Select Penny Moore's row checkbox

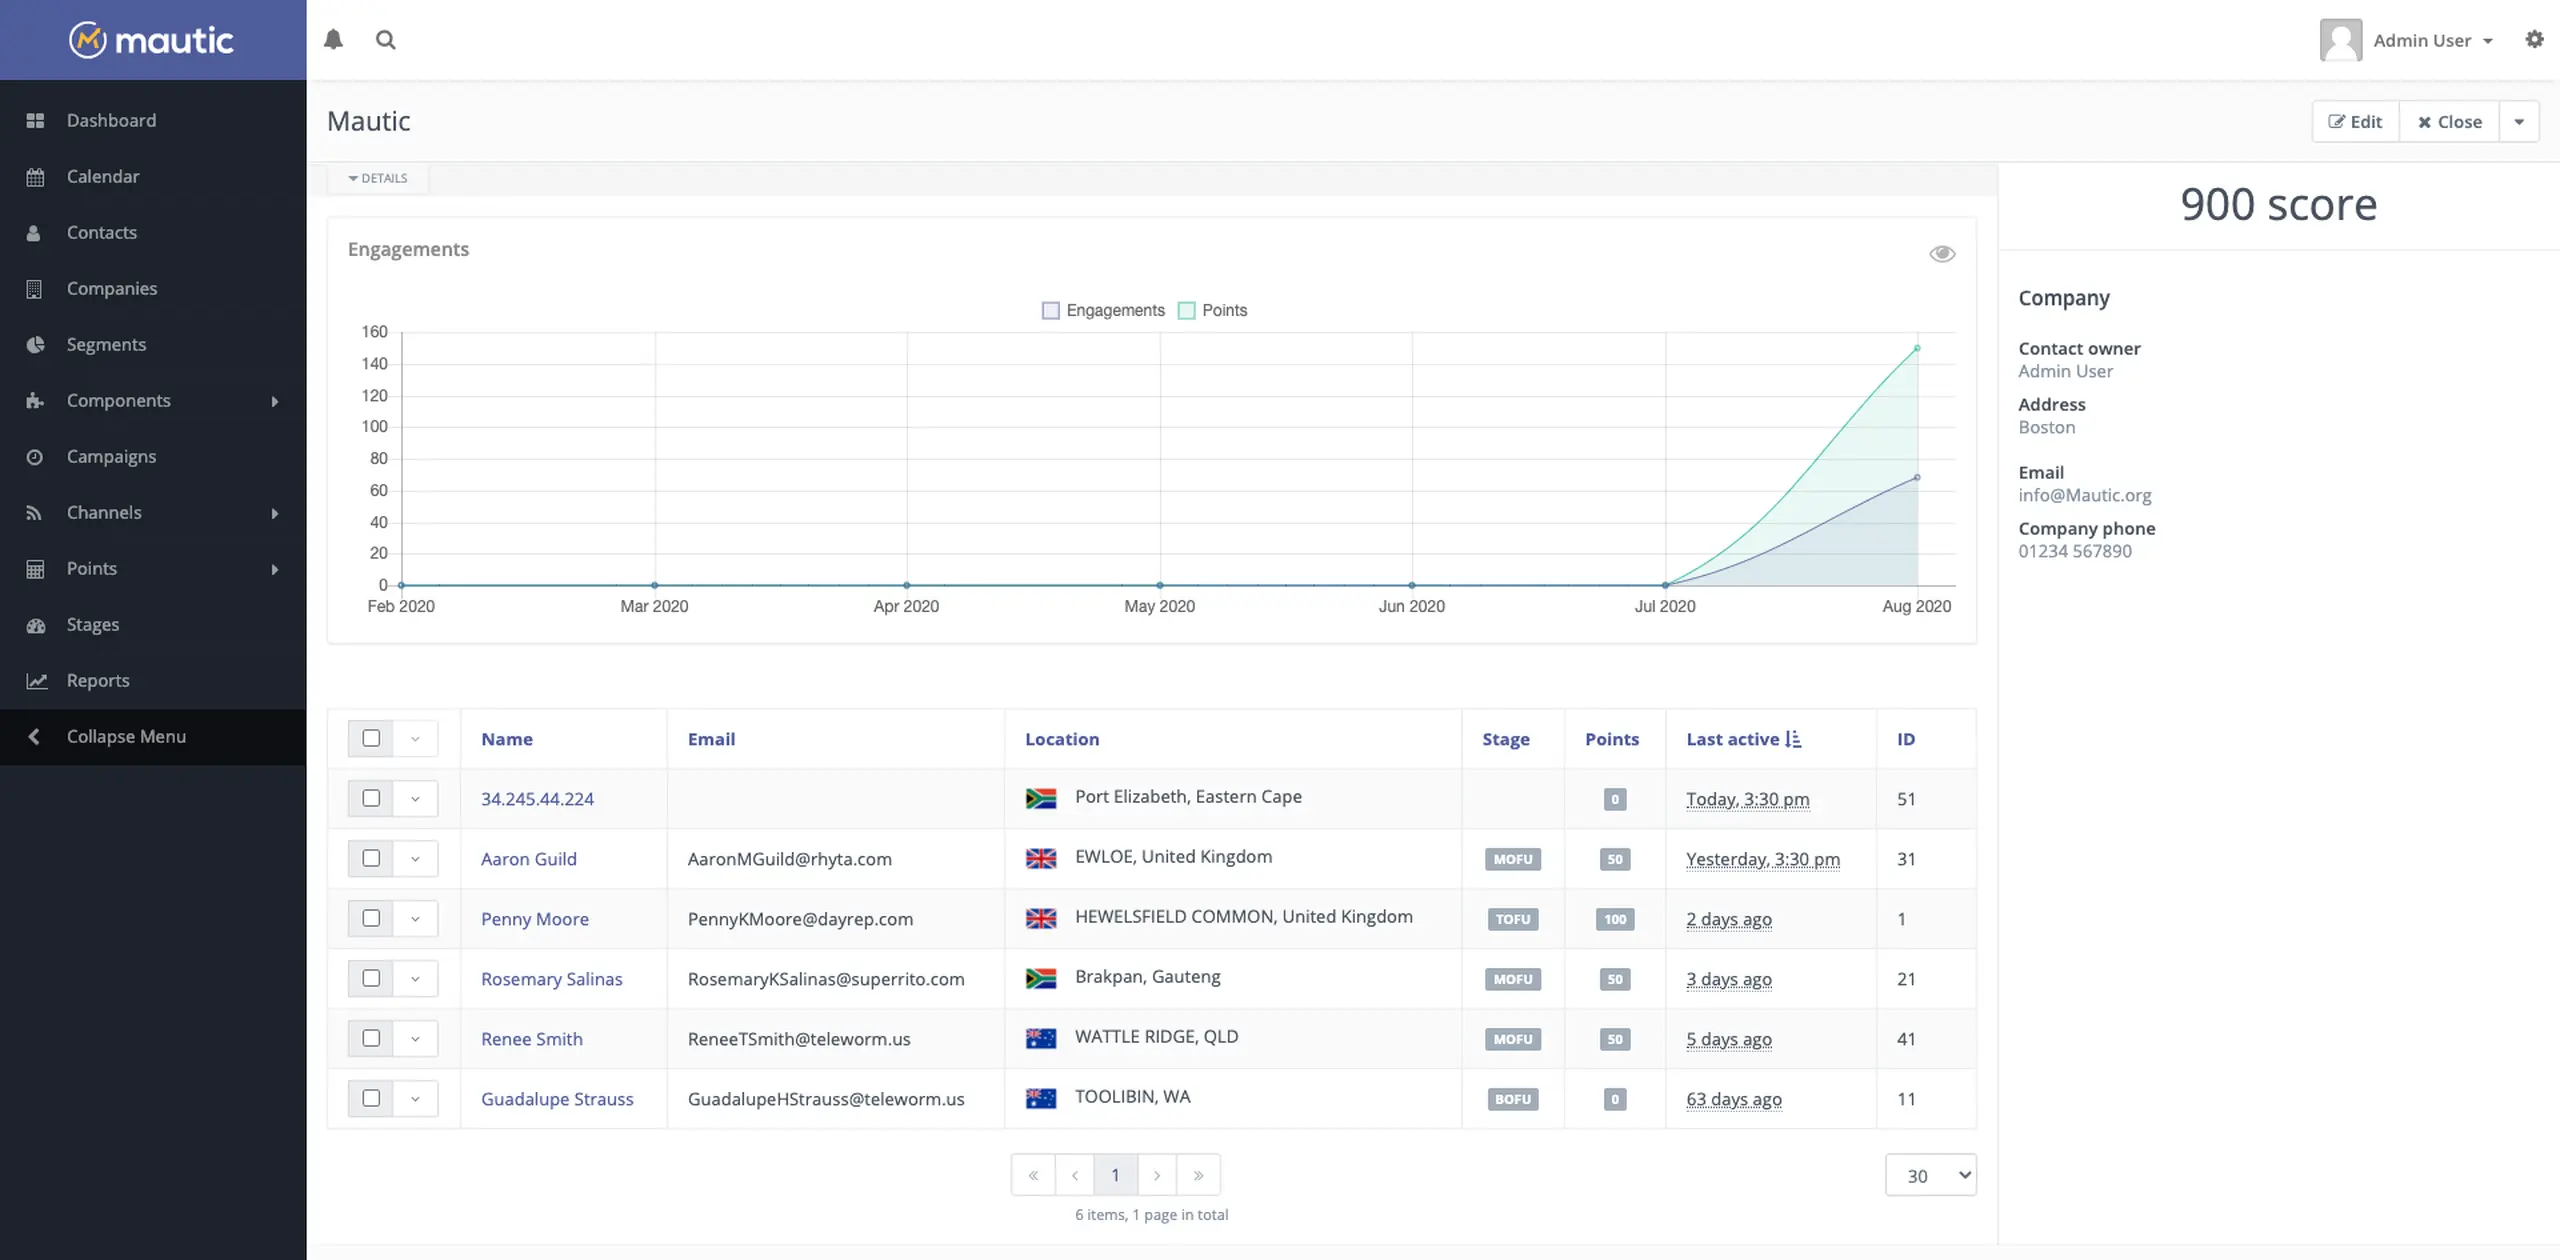point(371,918)
